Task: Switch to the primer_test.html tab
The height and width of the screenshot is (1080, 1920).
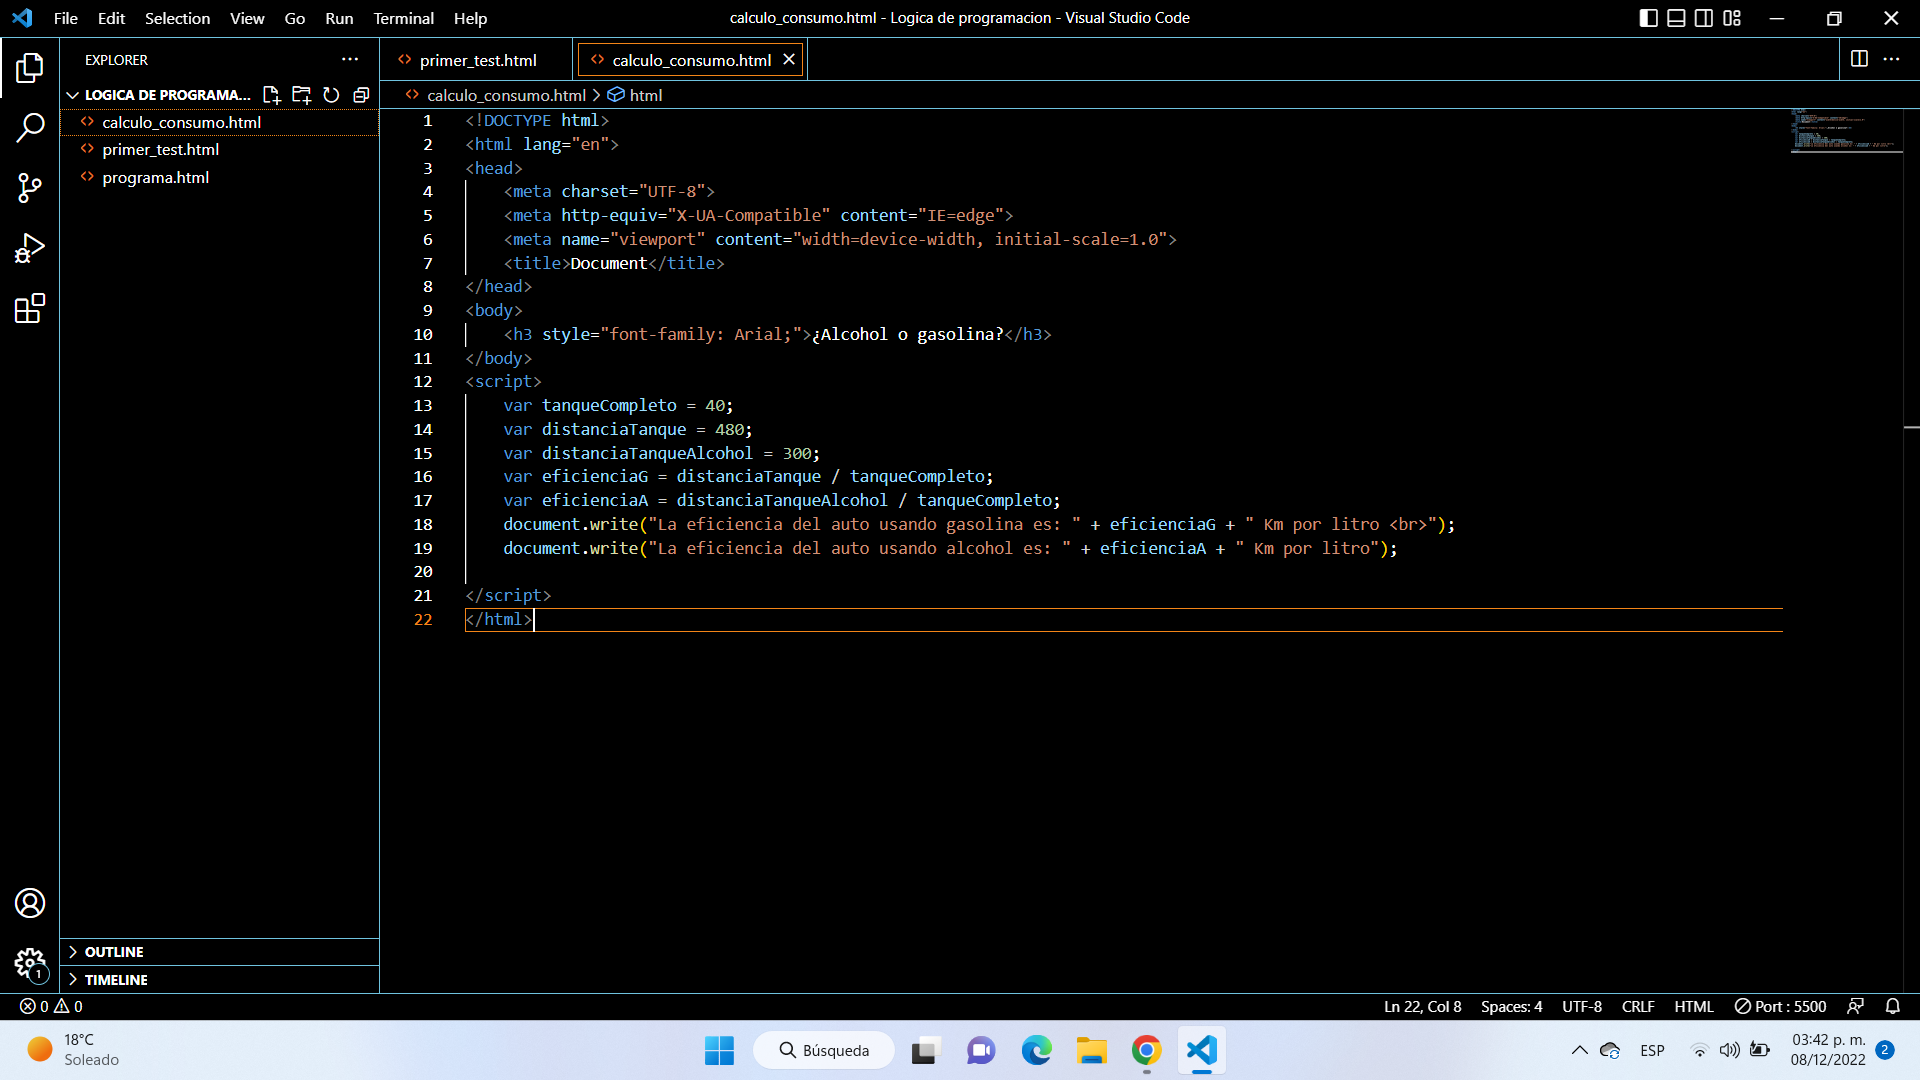Action: [477, 60]
